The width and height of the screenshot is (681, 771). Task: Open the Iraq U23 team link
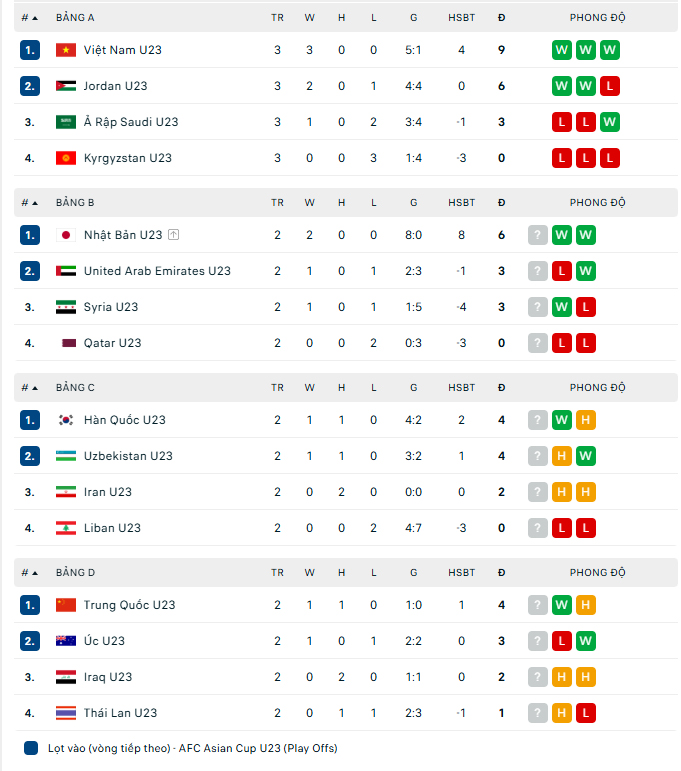(x=108, y=677)
